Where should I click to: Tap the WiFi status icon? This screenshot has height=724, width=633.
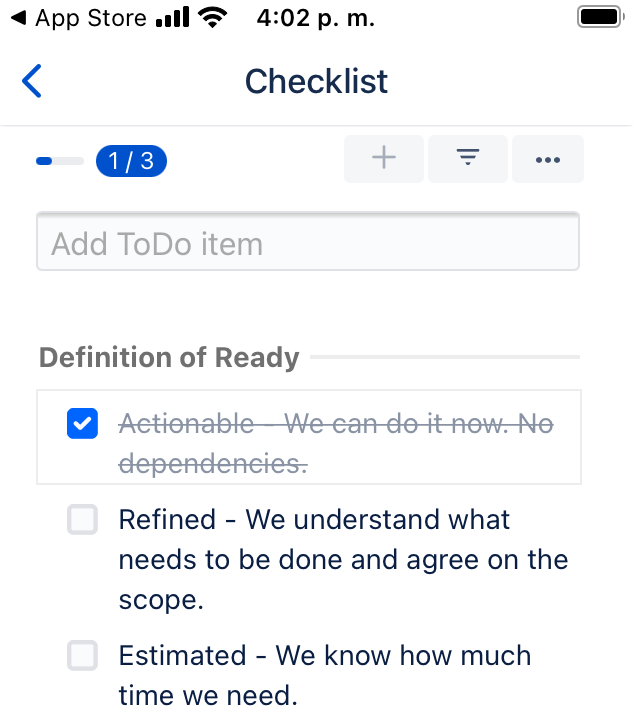pyautogui.click(x=212, y=18)
